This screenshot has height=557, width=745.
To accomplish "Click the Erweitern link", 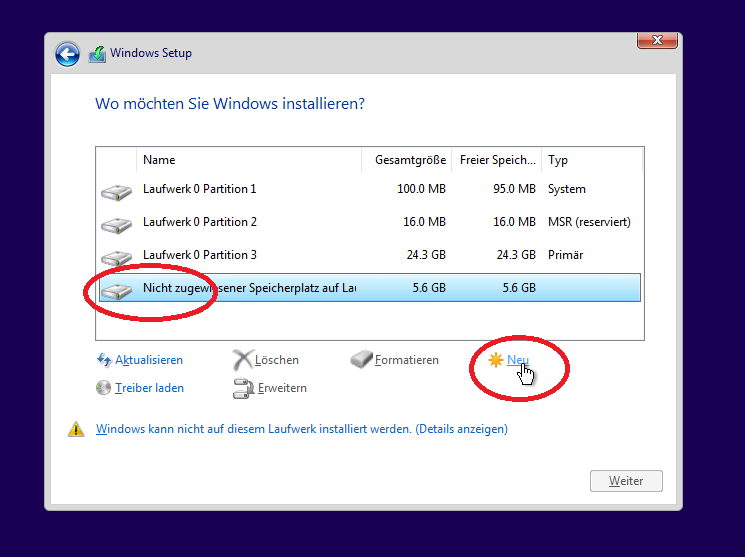I will [x=282, y=388].
